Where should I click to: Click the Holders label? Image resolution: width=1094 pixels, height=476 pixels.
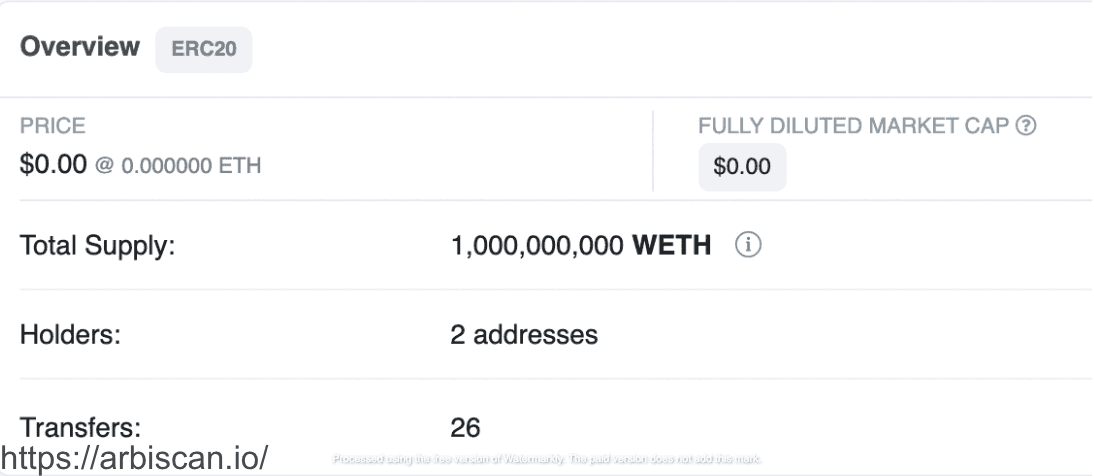click(70, 334)
